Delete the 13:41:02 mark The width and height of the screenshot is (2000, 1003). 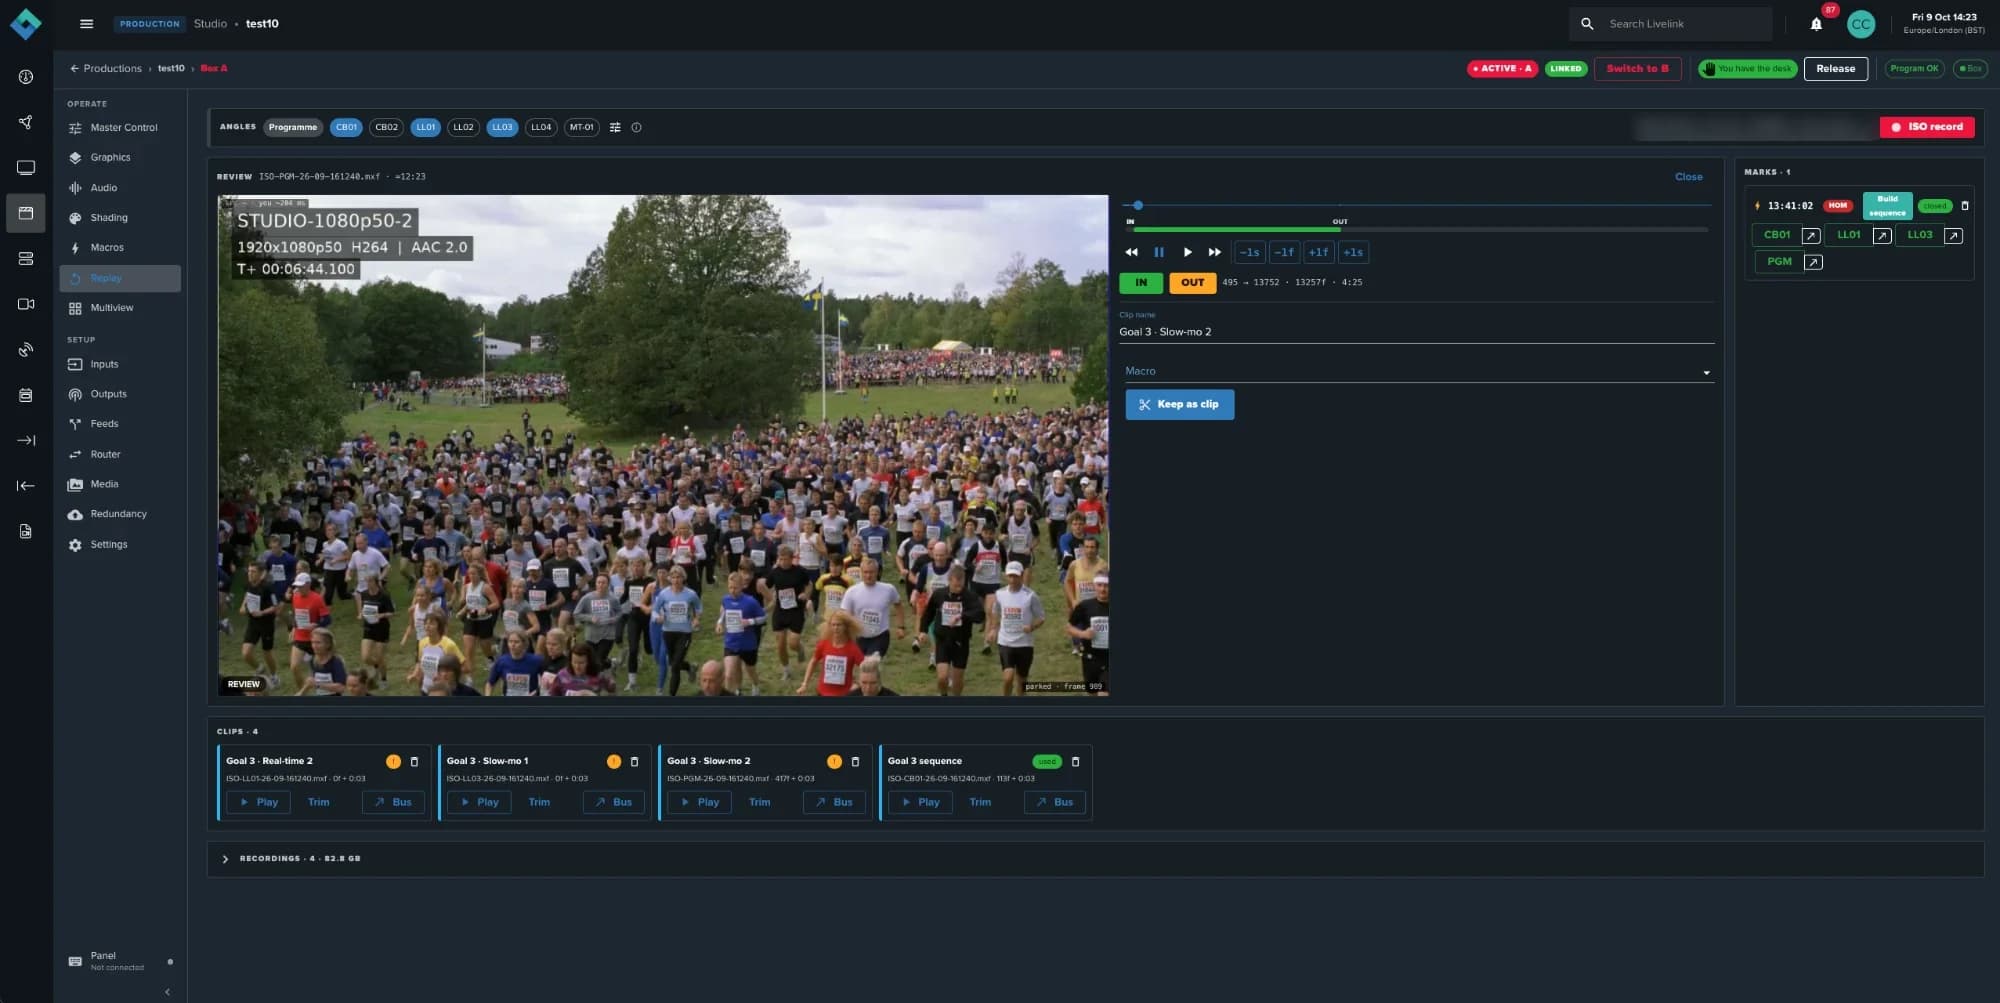tap(1964, 206)
